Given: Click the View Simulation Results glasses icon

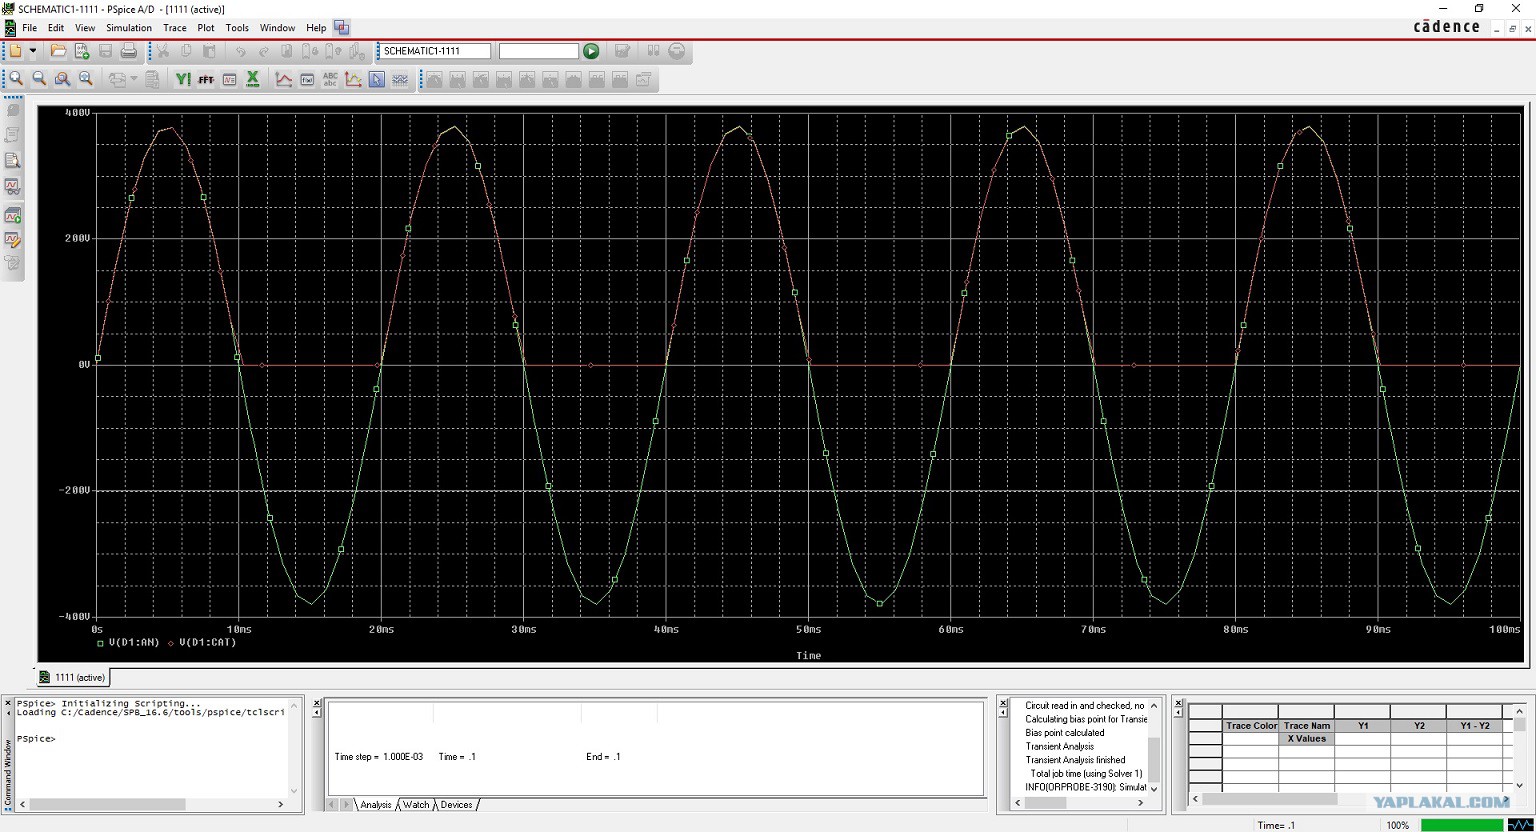Looking at the screenshot, I should [13, 187].
